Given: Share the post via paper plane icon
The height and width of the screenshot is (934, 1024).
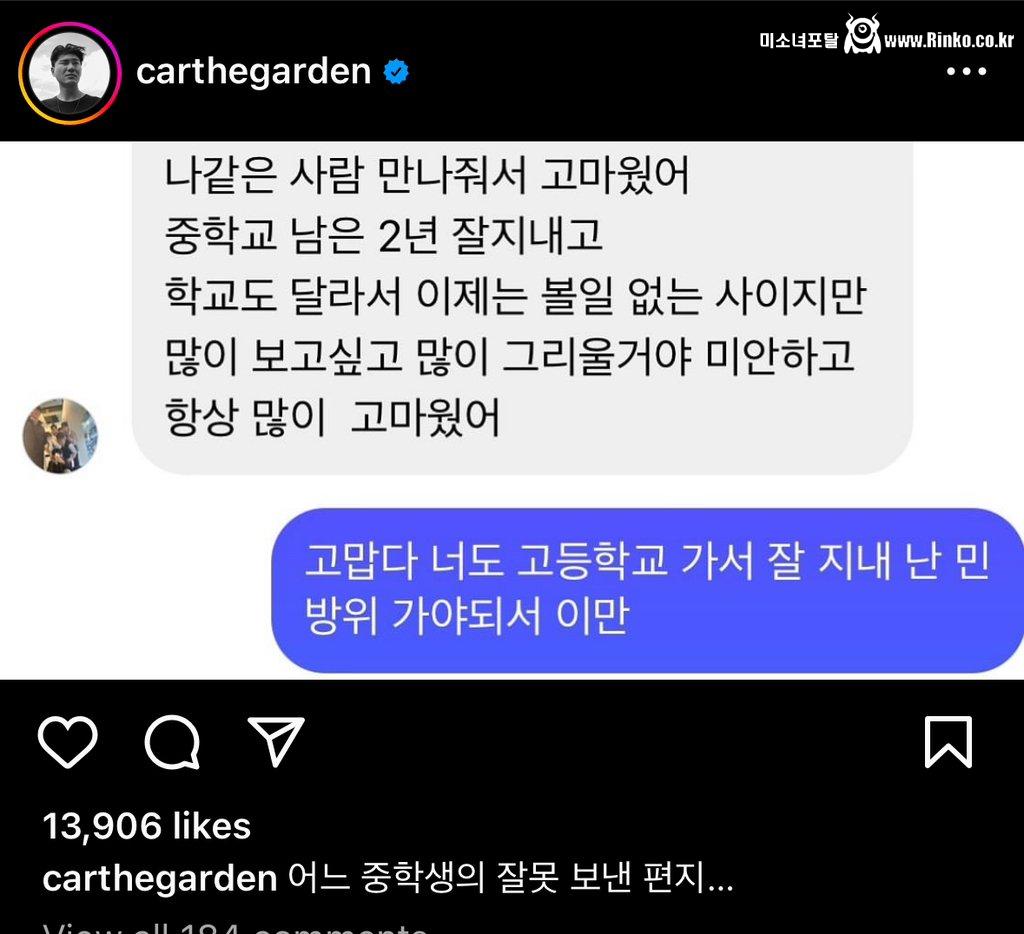Looking at the screenshot, I should coord(276,741).
